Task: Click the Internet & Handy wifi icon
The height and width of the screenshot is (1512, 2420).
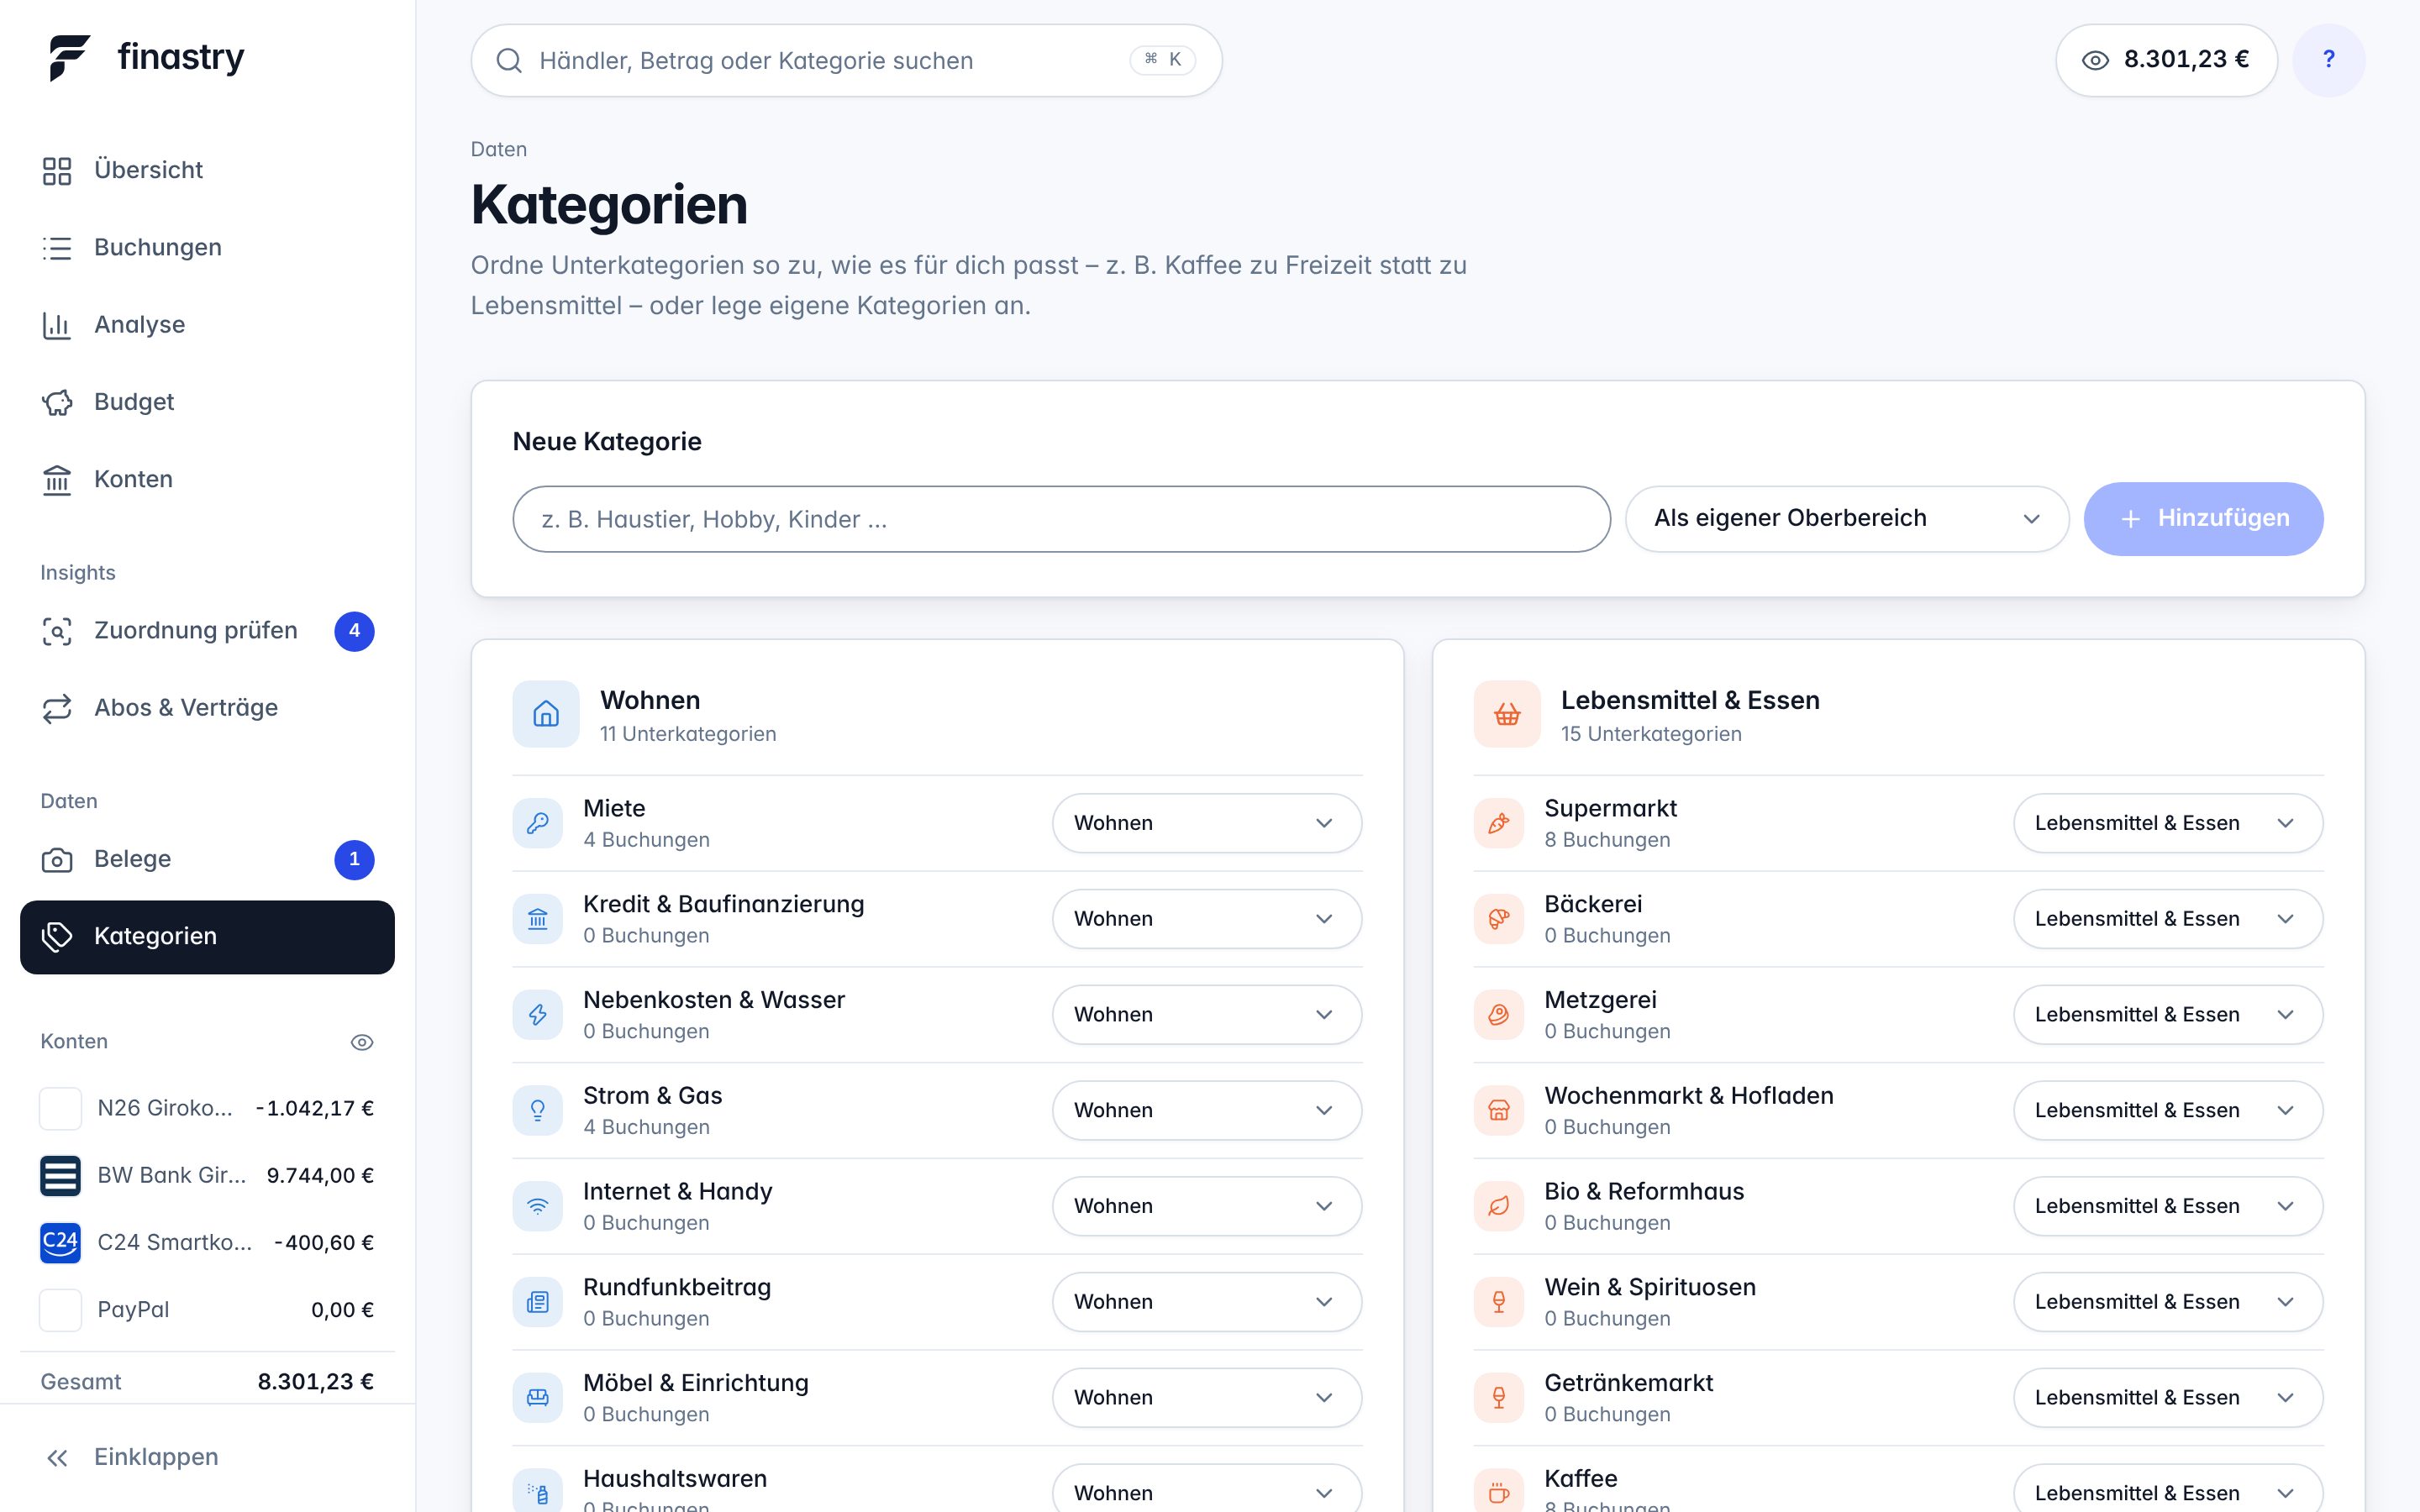Action: [x=538, y=1206]
